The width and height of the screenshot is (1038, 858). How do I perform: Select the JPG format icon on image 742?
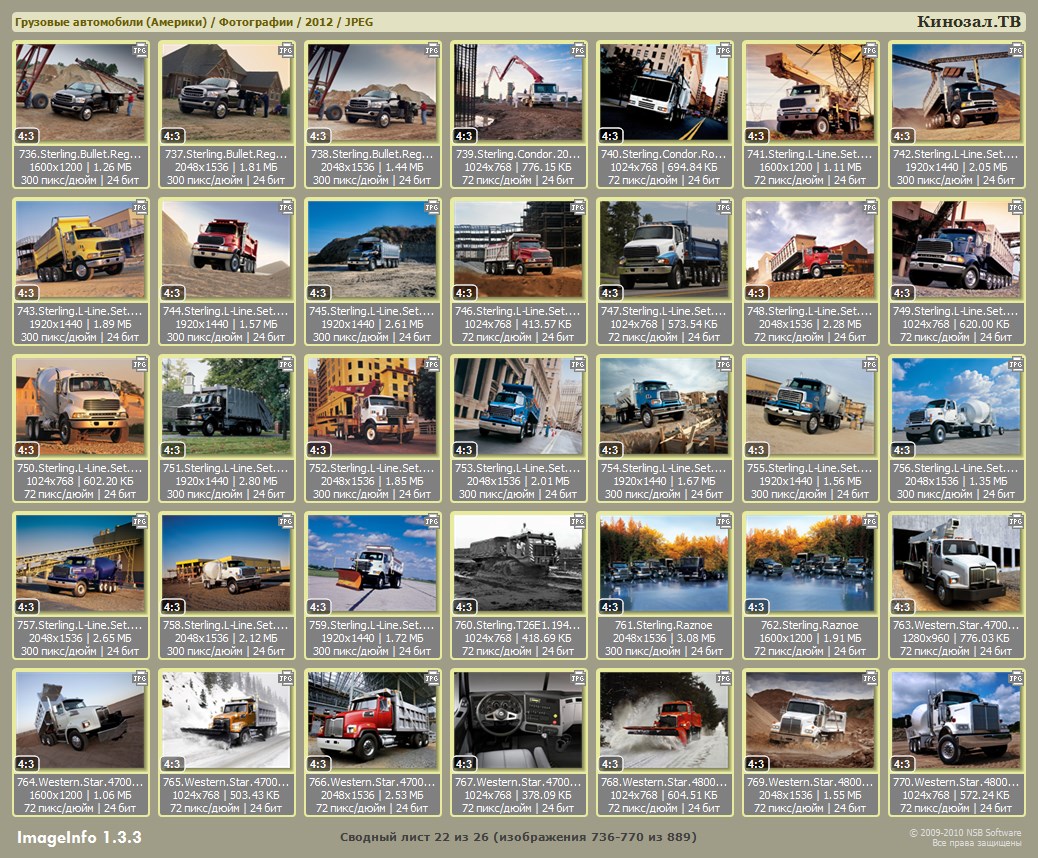click(x=1015, y=50)
